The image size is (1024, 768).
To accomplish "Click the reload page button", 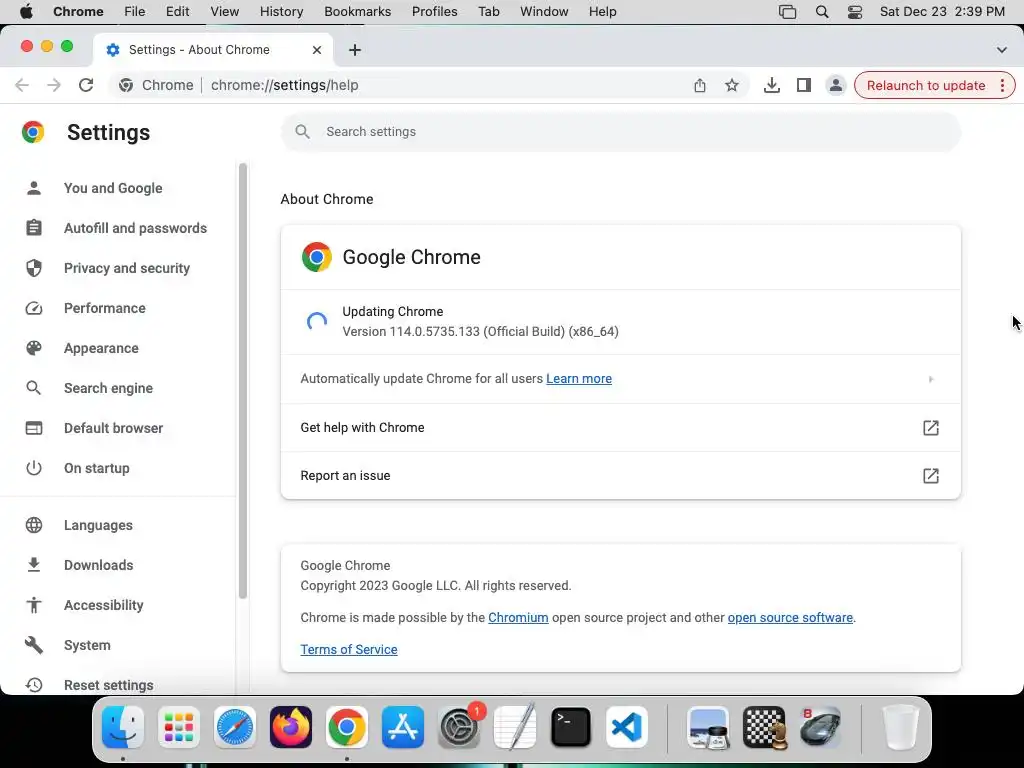I will point(86,85).
